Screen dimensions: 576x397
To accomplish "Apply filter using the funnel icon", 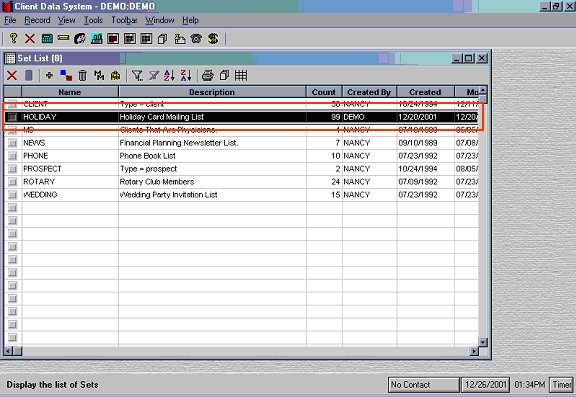I will click(137, 75).
